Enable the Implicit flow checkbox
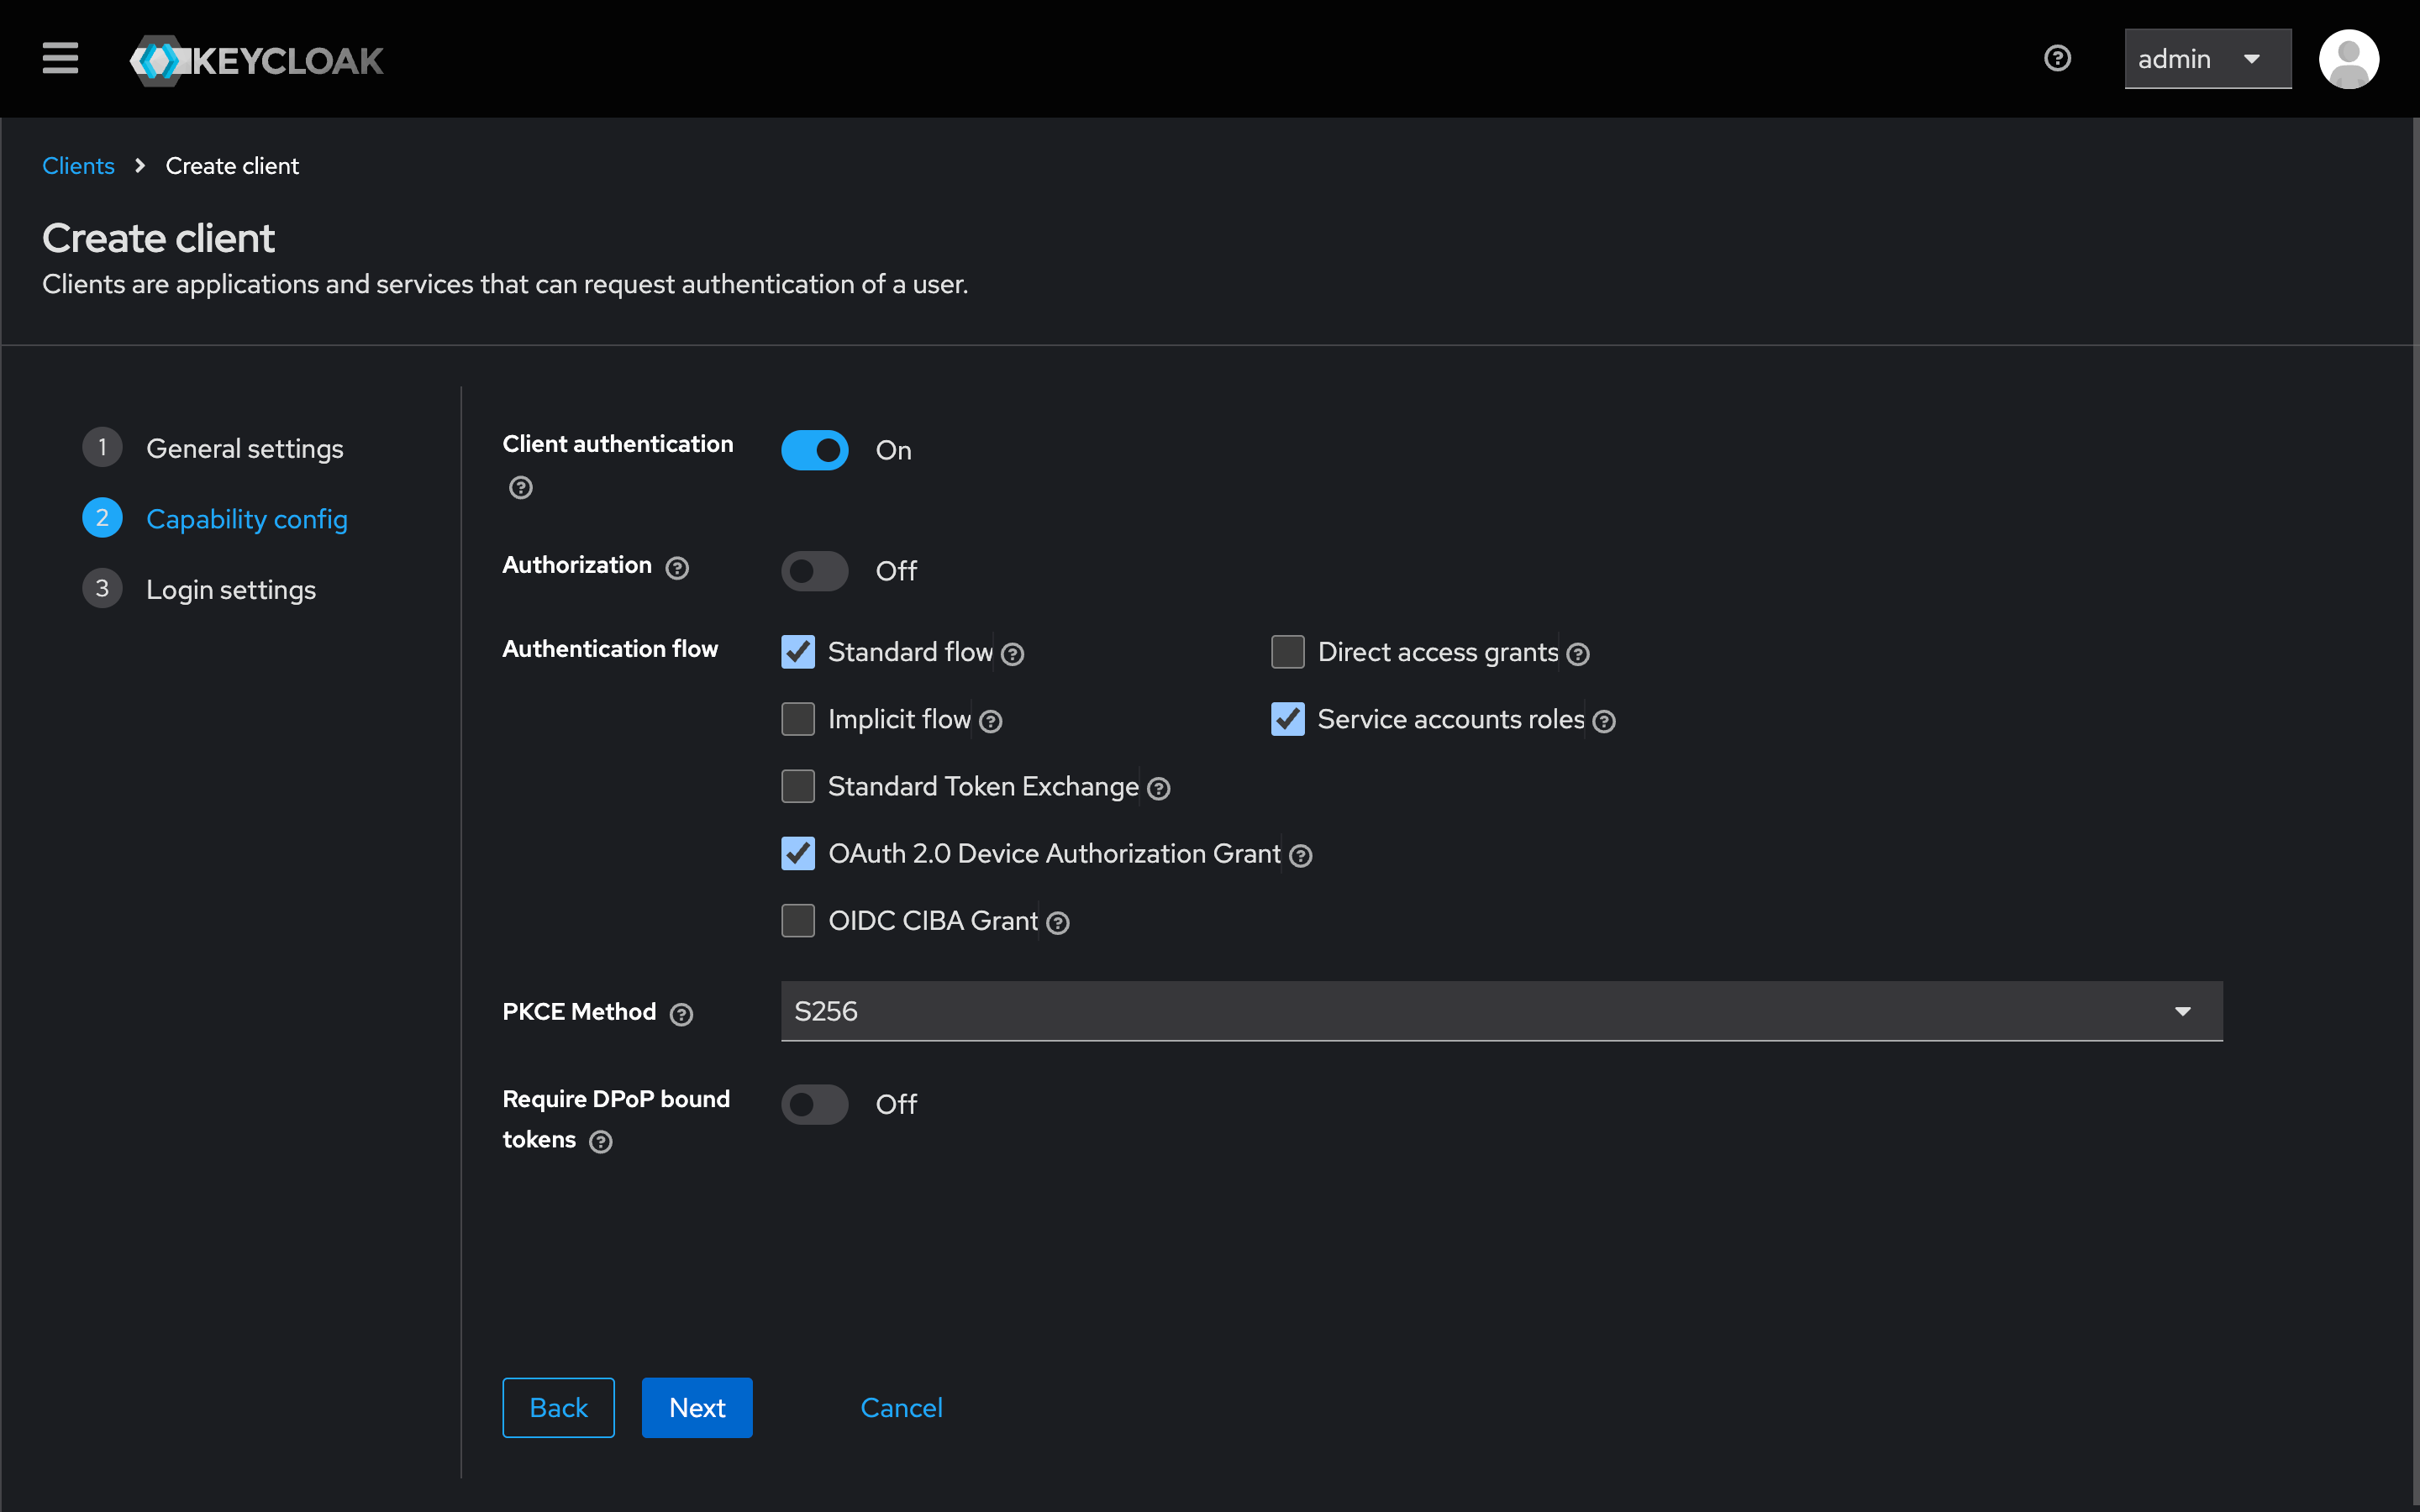 797,718
